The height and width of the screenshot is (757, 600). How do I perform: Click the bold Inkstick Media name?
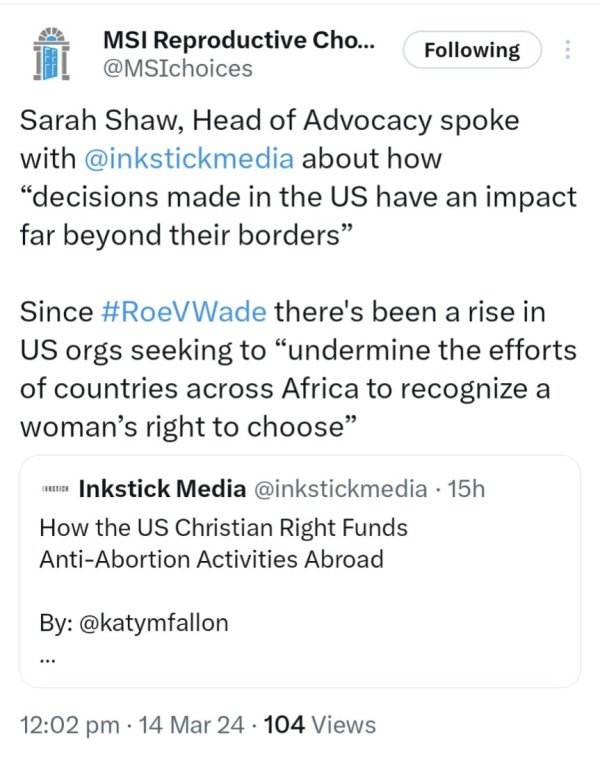pyautogui.click(x=161, y=489)
